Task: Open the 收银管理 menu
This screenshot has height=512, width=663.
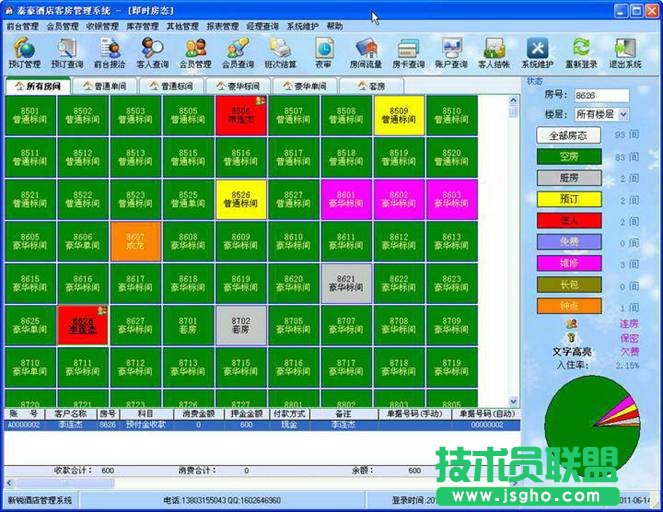Action: tap(101, 26)
